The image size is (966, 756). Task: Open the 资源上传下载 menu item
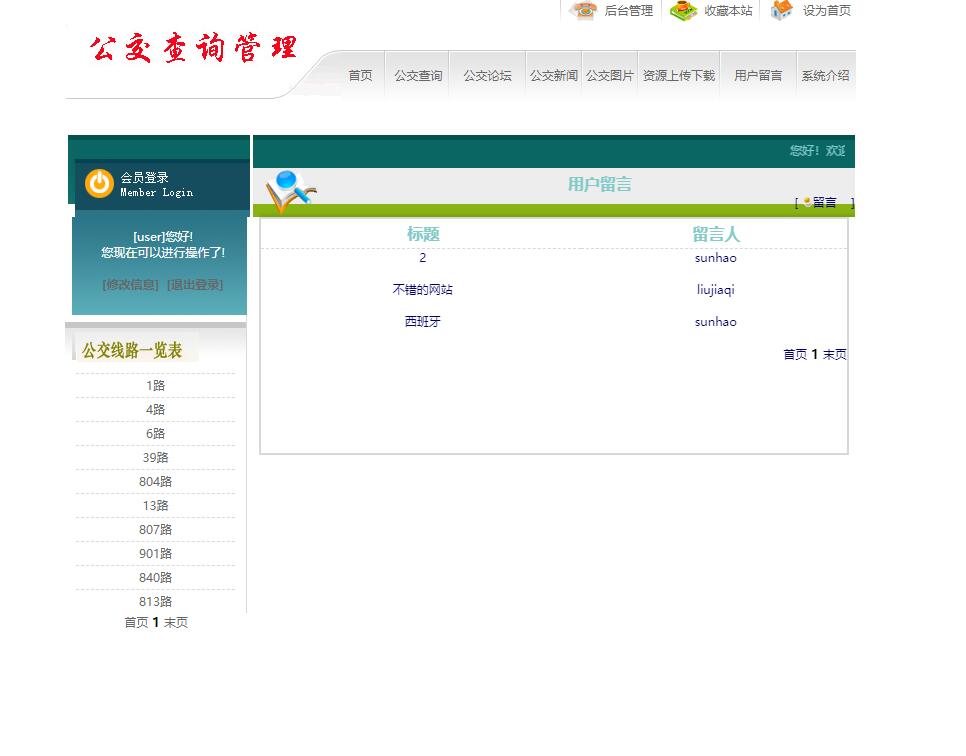(x=678, y=76)
